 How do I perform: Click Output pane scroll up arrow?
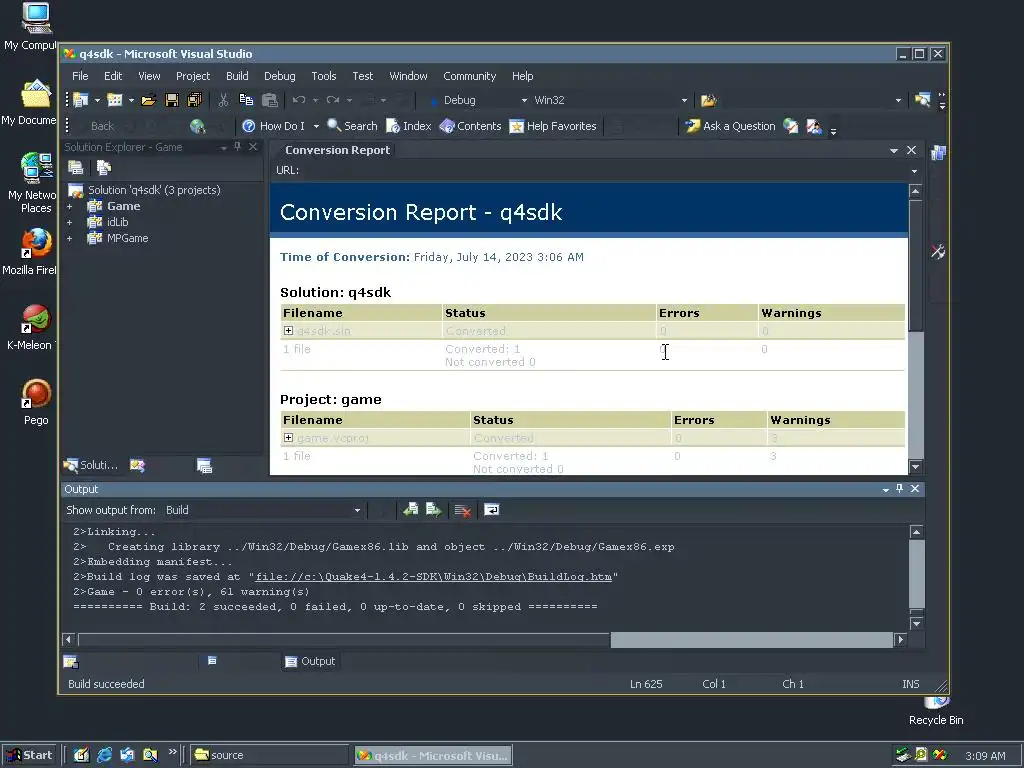(x=916, y=532)
